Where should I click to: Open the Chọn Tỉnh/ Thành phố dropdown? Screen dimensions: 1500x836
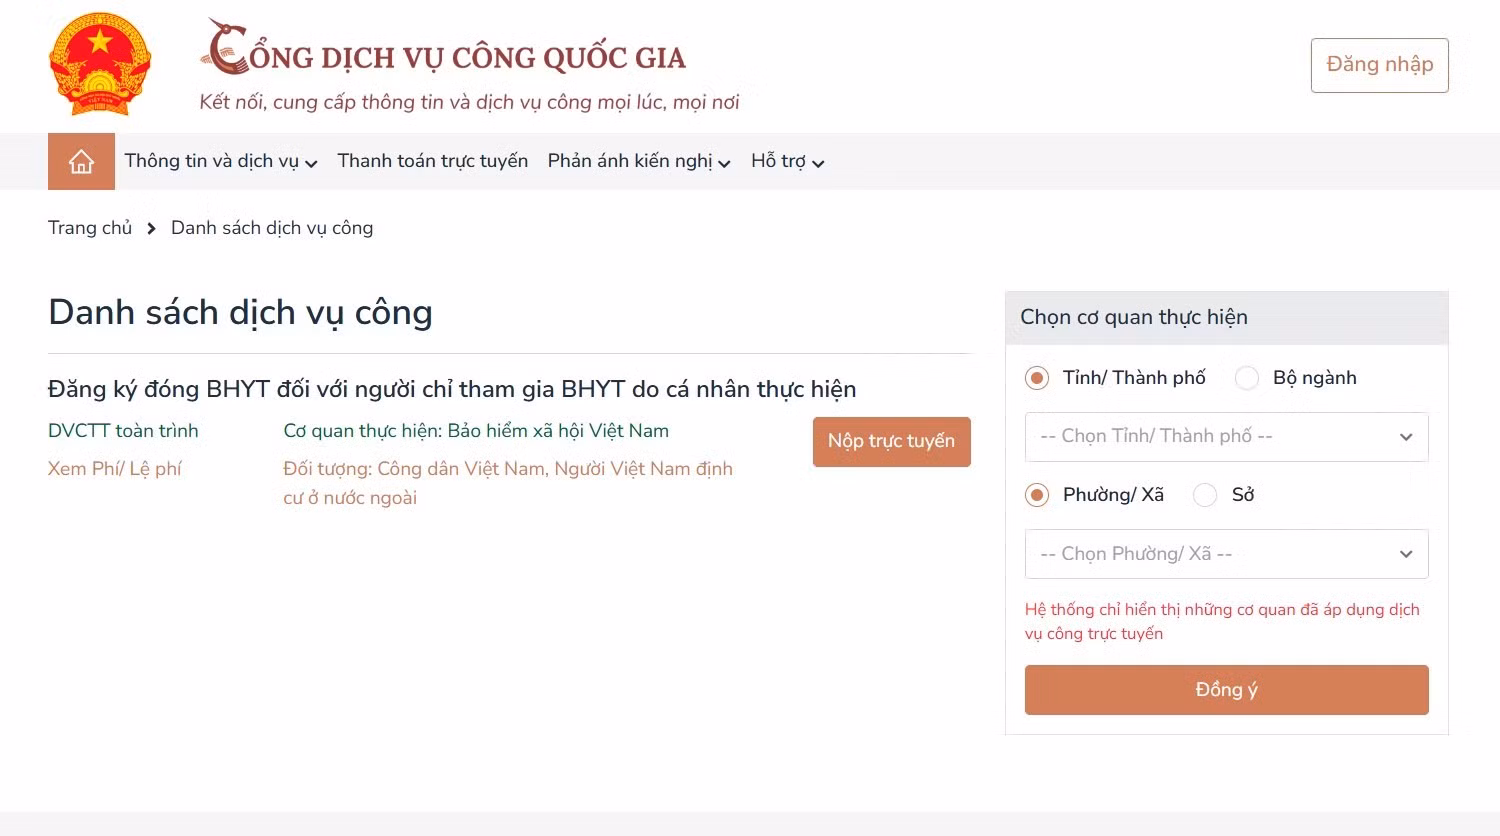pyautogui.click(x=1226, y=437)
